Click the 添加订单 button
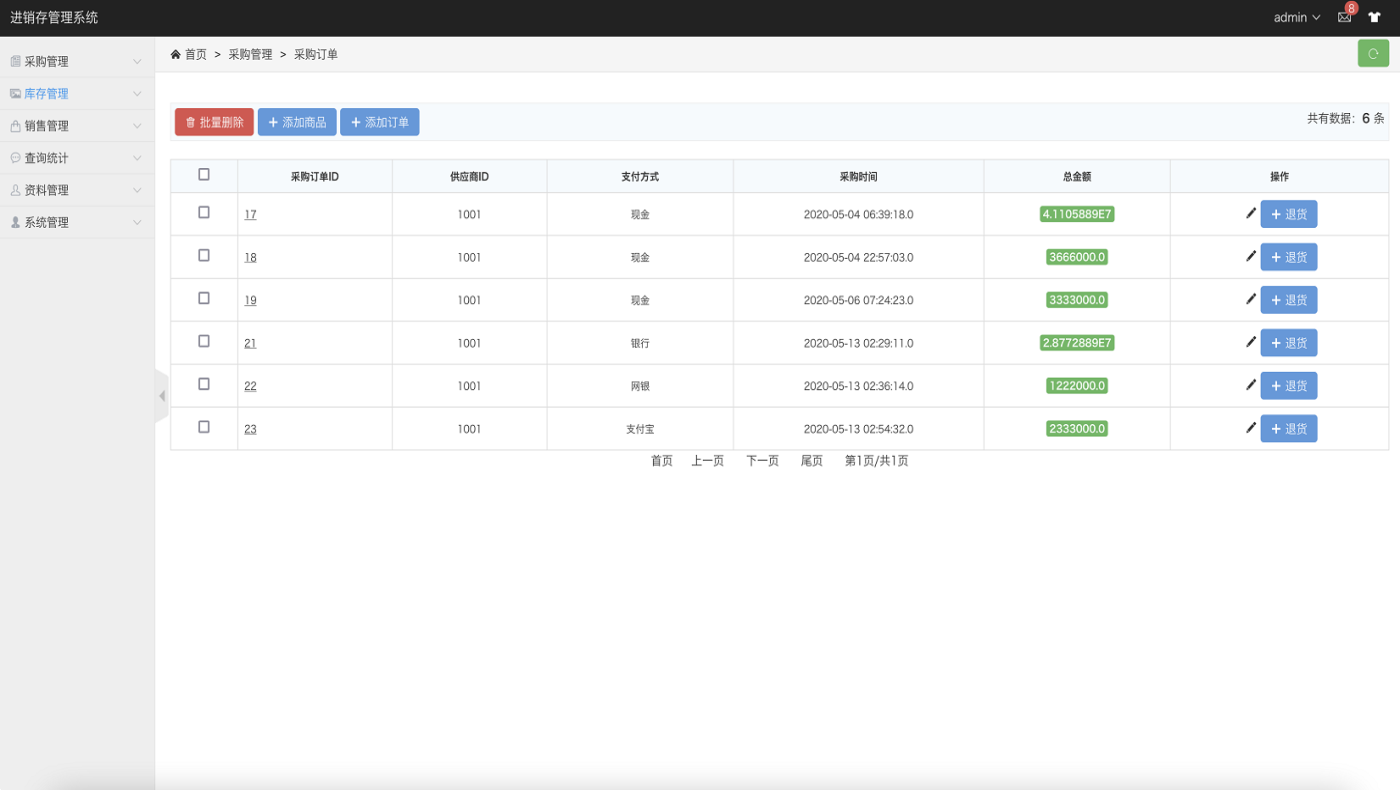Image resolution: width=1400 pixels, height=790 pixels. 380,122
